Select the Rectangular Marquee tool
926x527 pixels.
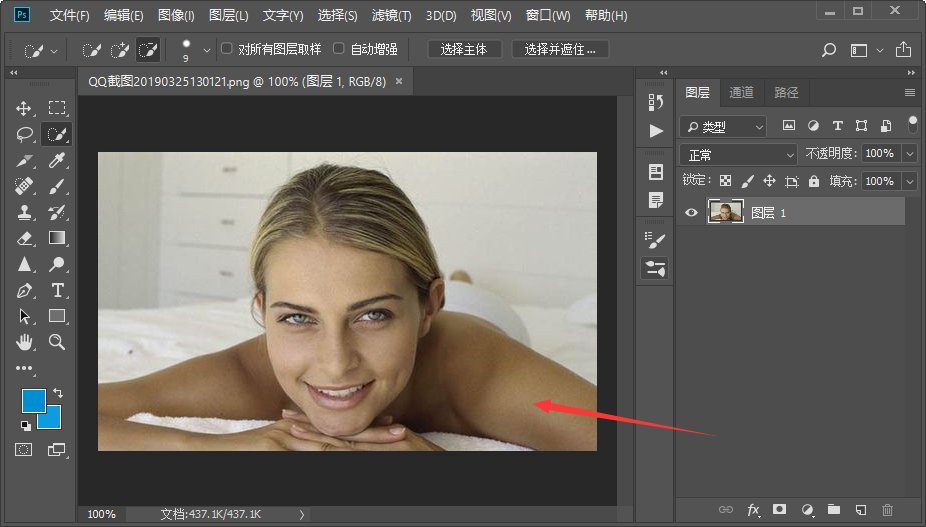tap(57, 108)
